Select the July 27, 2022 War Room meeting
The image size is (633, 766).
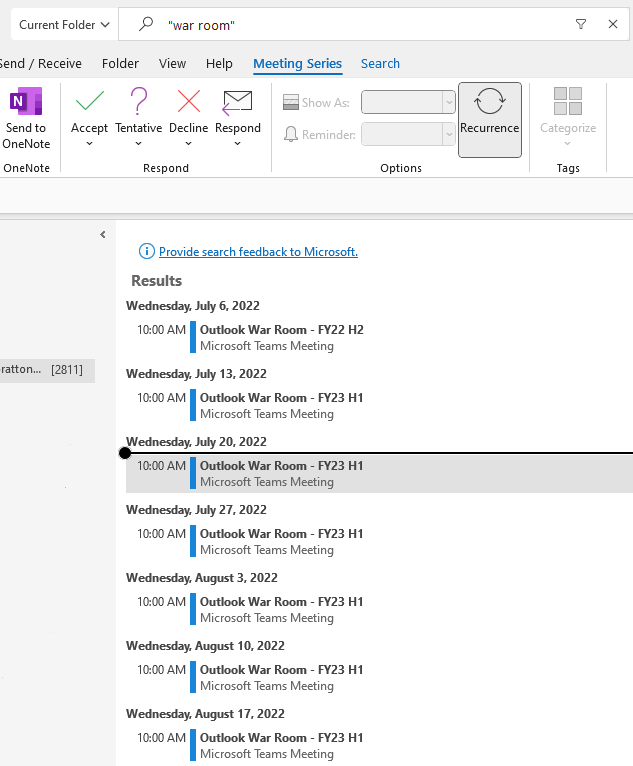pyautogui.click(x=379, y=541)
